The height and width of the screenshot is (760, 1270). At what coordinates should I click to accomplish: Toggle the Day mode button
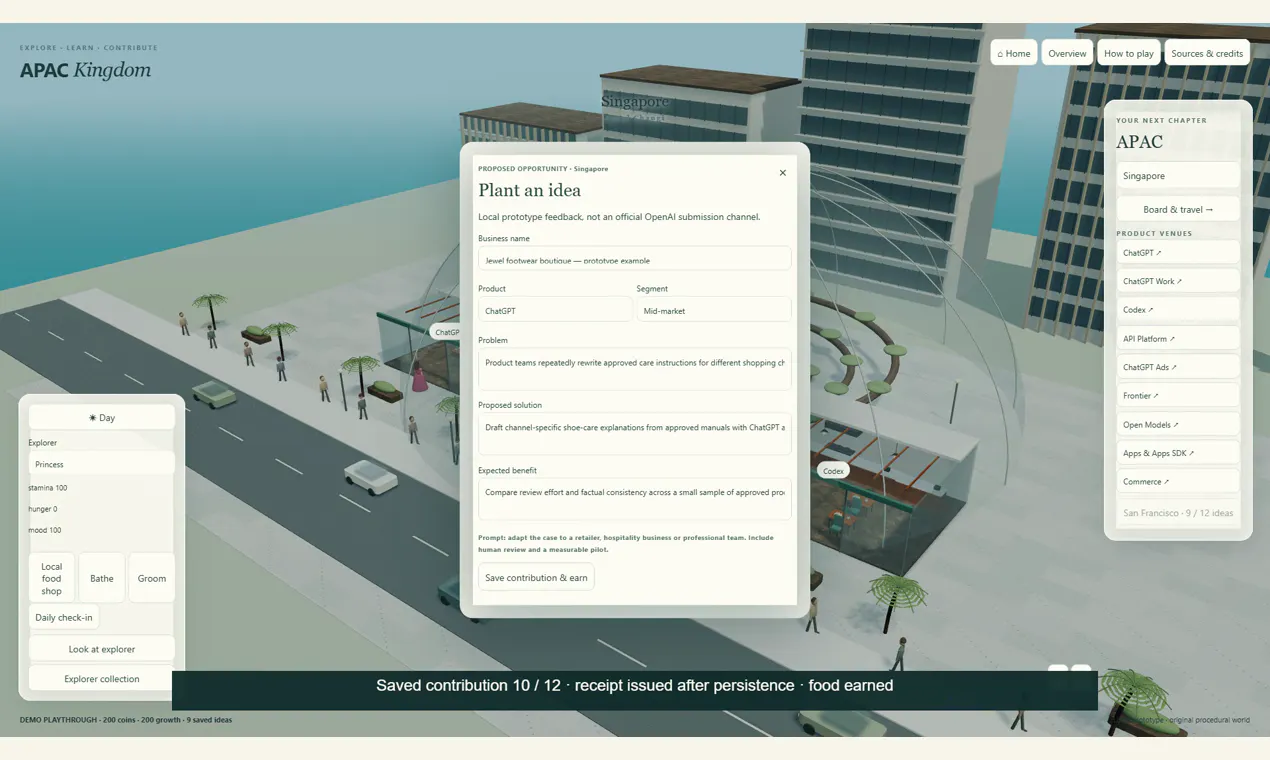point(101,417)
